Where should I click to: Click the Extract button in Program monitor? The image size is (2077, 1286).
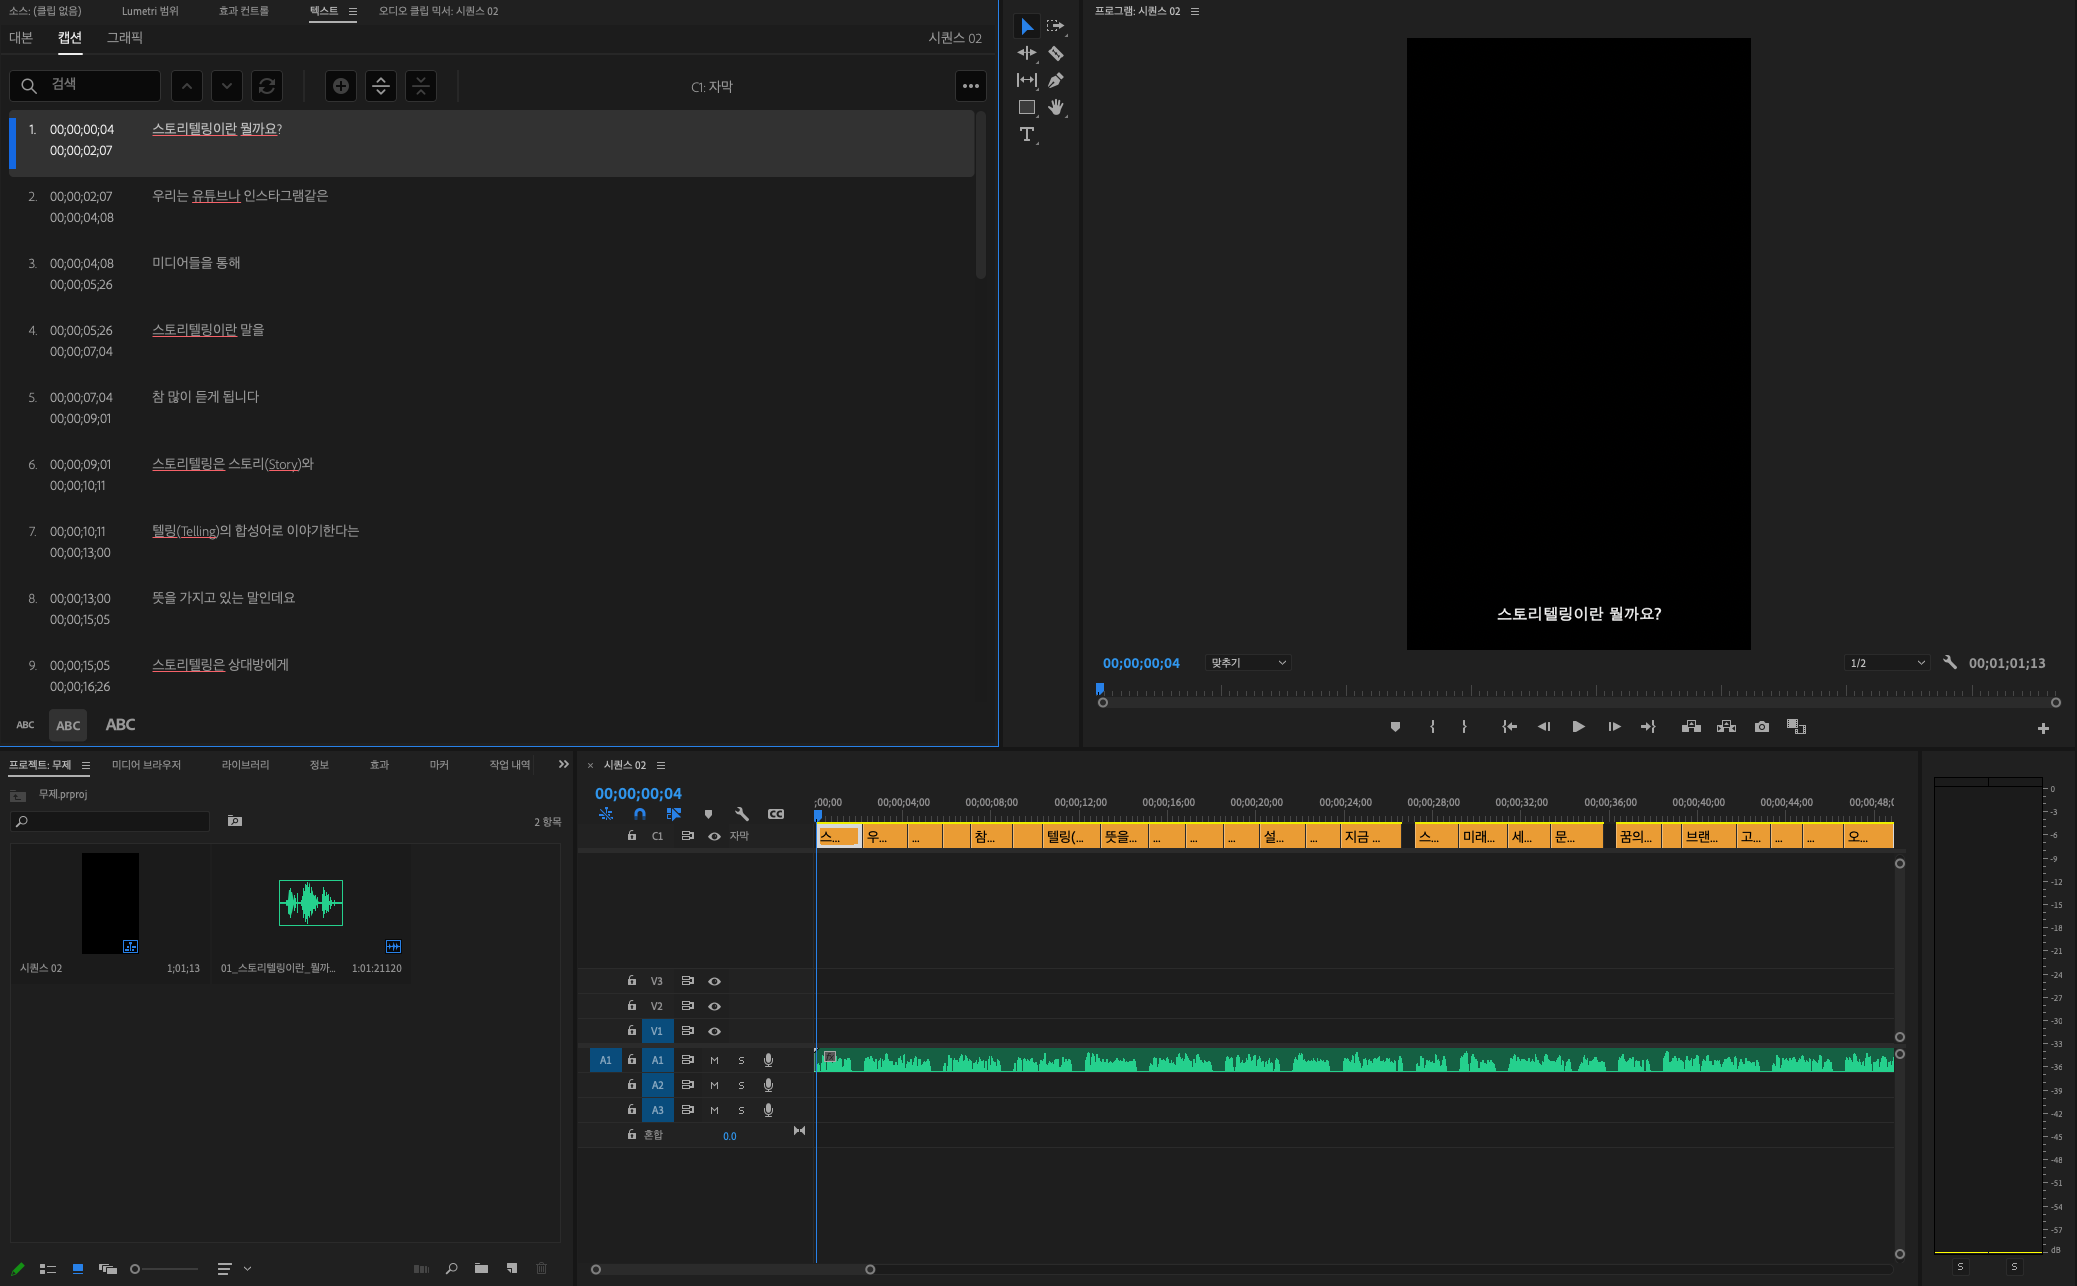(1726, 727)
